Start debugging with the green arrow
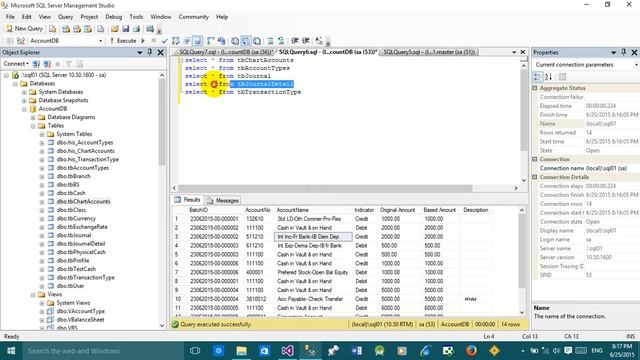Image resolution: width=640 pixels, height=360 pixels. [143, 41]
